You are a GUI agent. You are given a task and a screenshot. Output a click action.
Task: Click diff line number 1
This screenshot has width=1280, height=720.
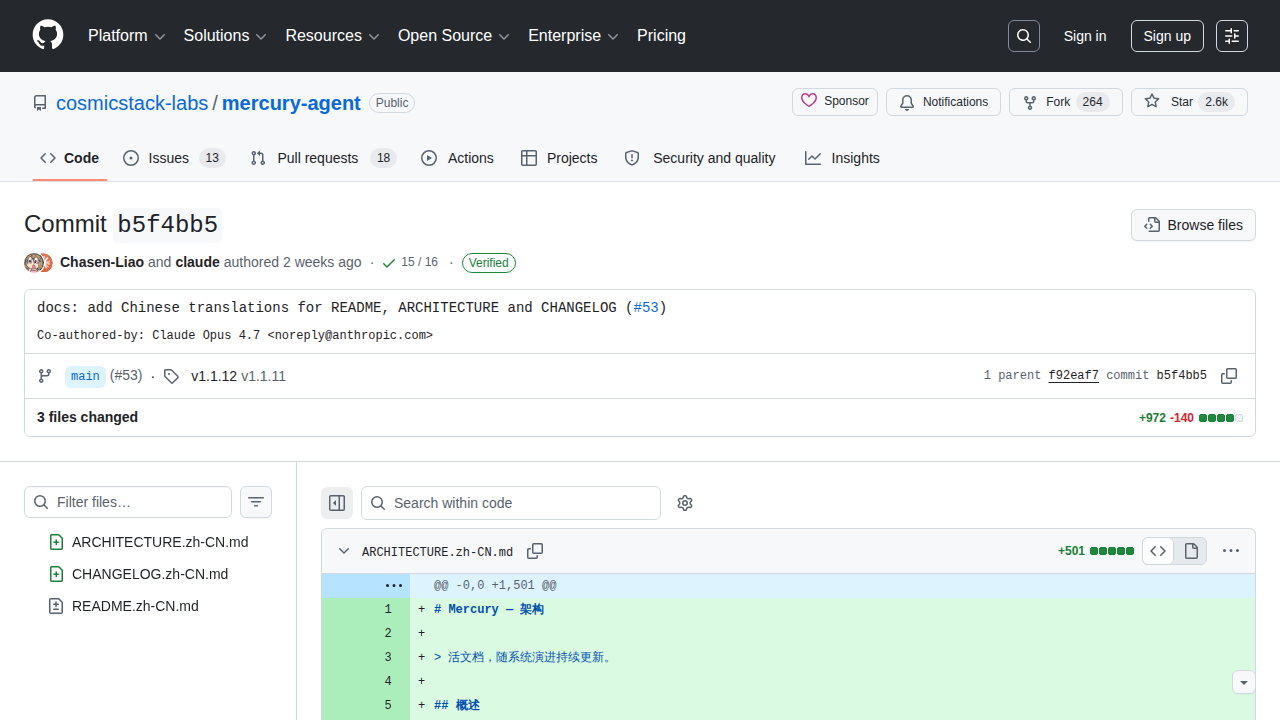pyautogui.click(x=388, y=609)
